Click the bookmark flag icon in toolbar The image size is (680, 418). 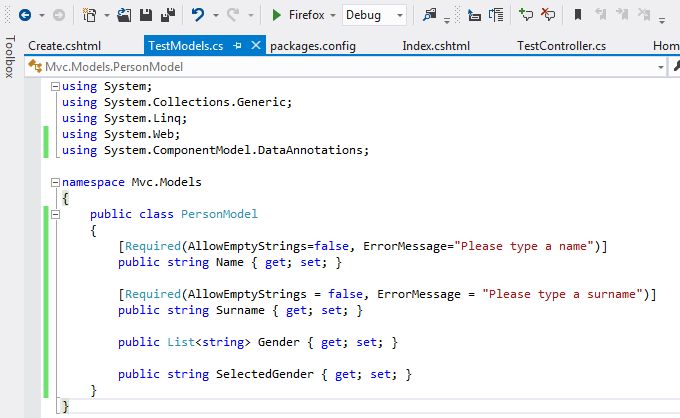[578, 16]
